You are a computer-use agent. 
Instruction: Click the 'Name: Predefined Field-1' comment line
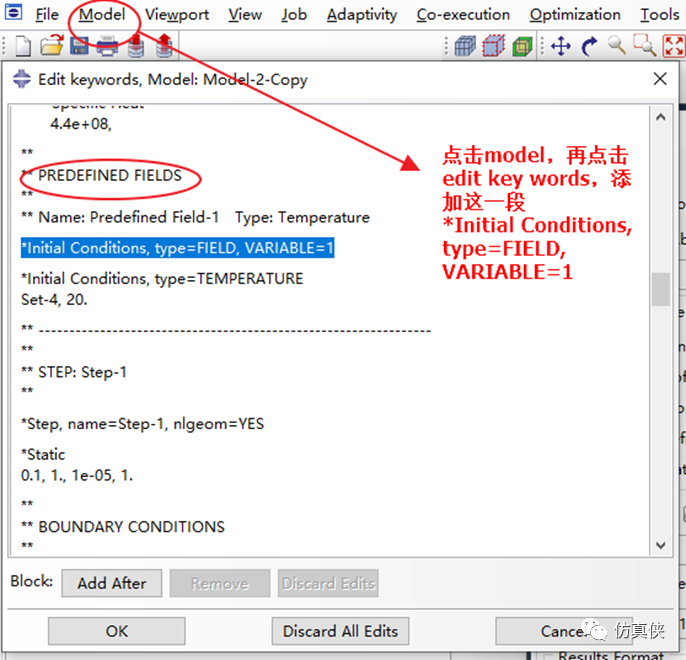click(x=195, y=217)
